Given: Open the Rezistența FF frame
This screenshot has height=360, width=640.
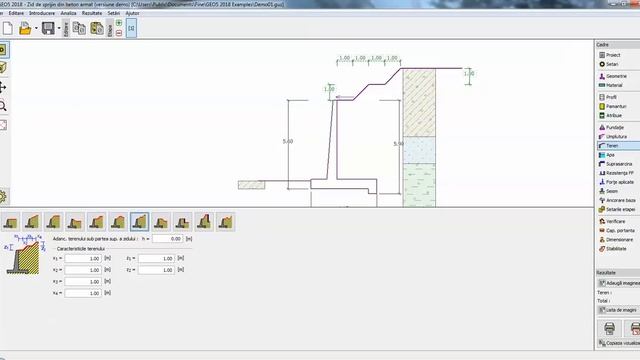Looking at the screenshot, I should [618, 173].
